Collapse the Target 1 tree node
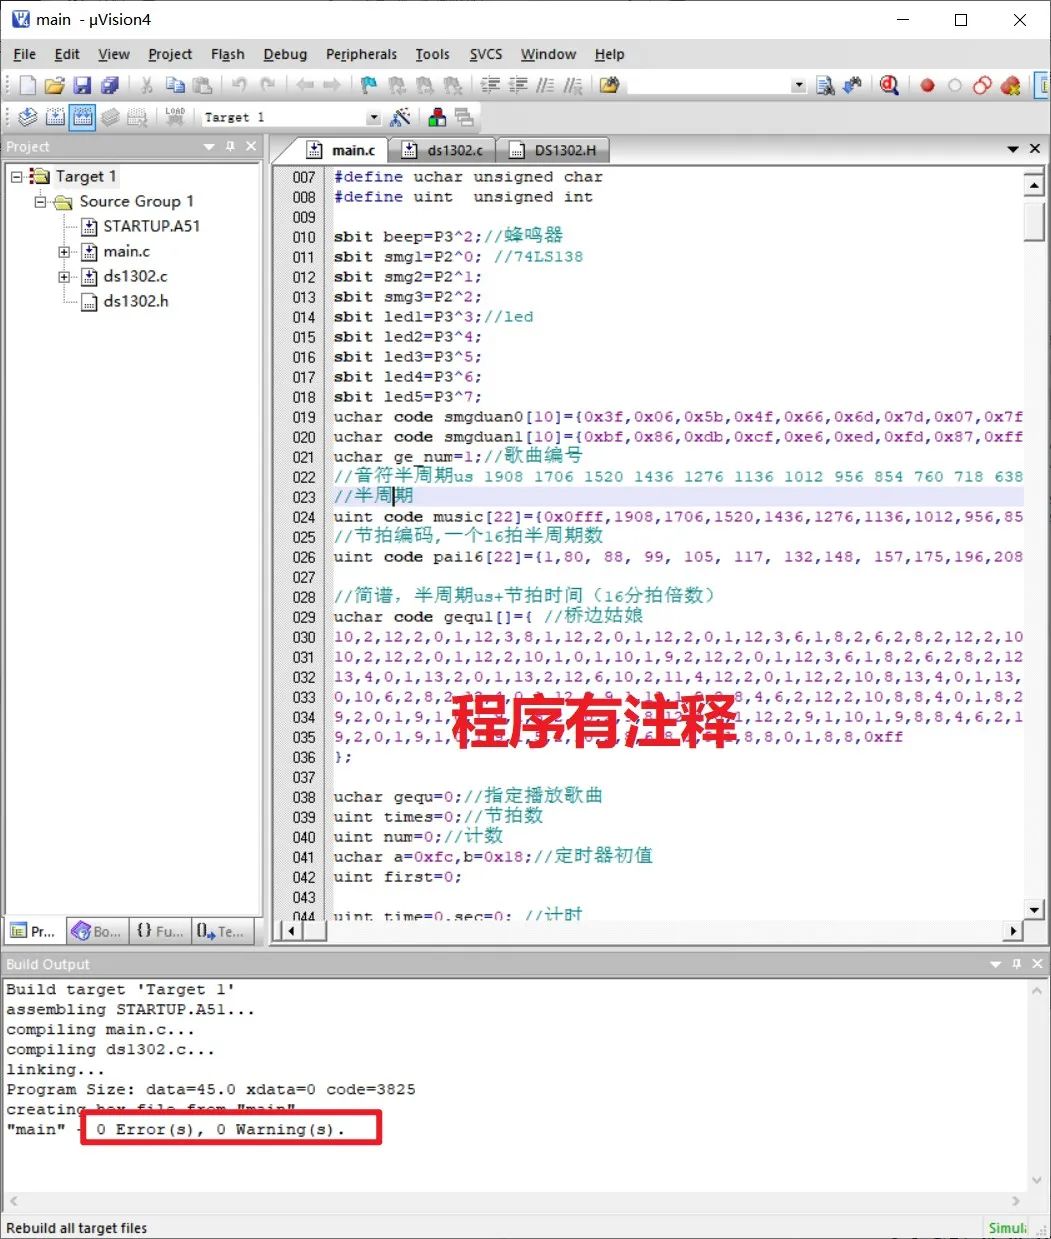 (x=17, y=176)
